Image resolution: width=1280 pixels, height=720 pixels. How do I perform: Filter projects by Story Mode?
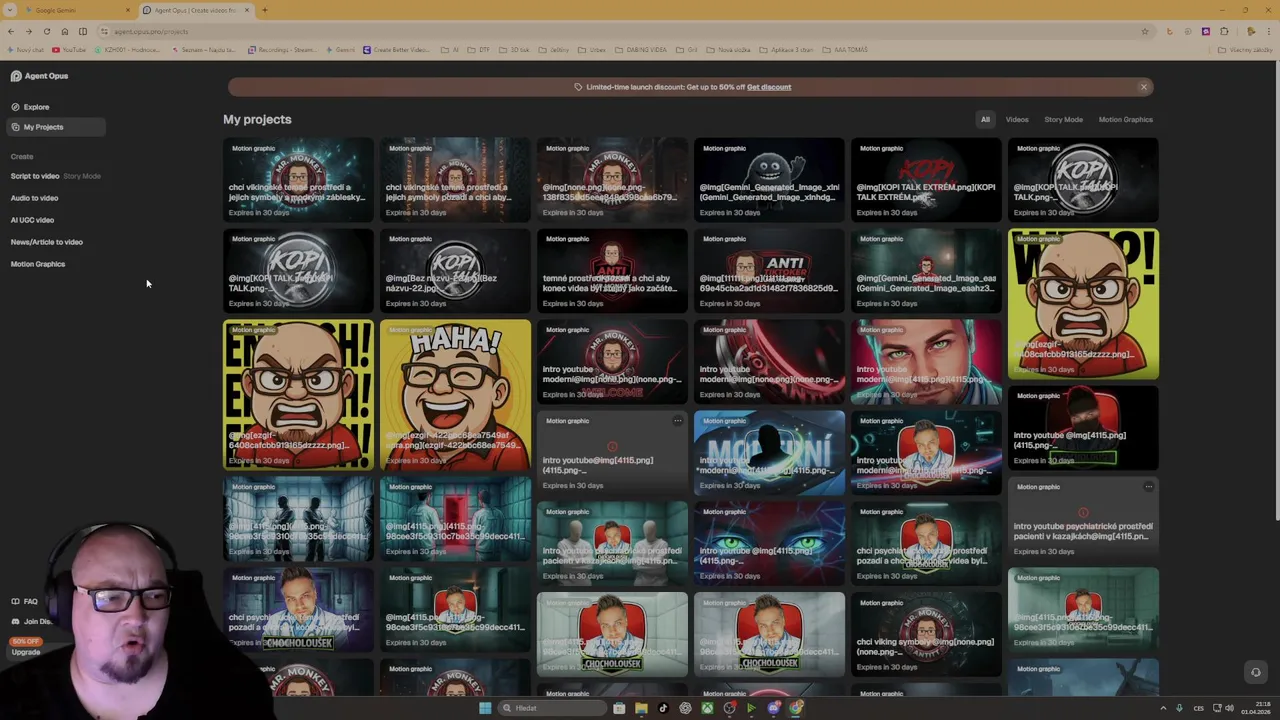(x=1063, y=120)
